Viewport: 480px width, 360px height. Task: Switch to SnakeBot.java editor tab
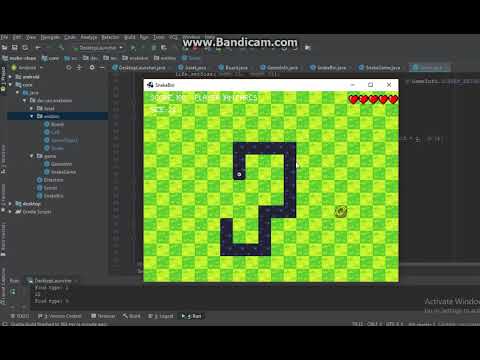point(328,68)
